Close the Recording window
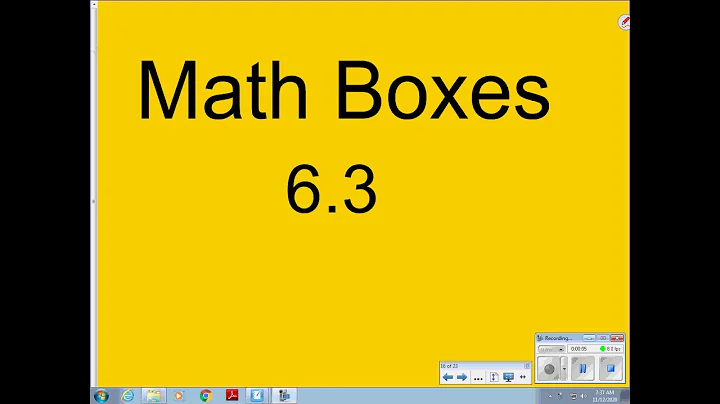 pyautogui.click(x=617, y=338)
